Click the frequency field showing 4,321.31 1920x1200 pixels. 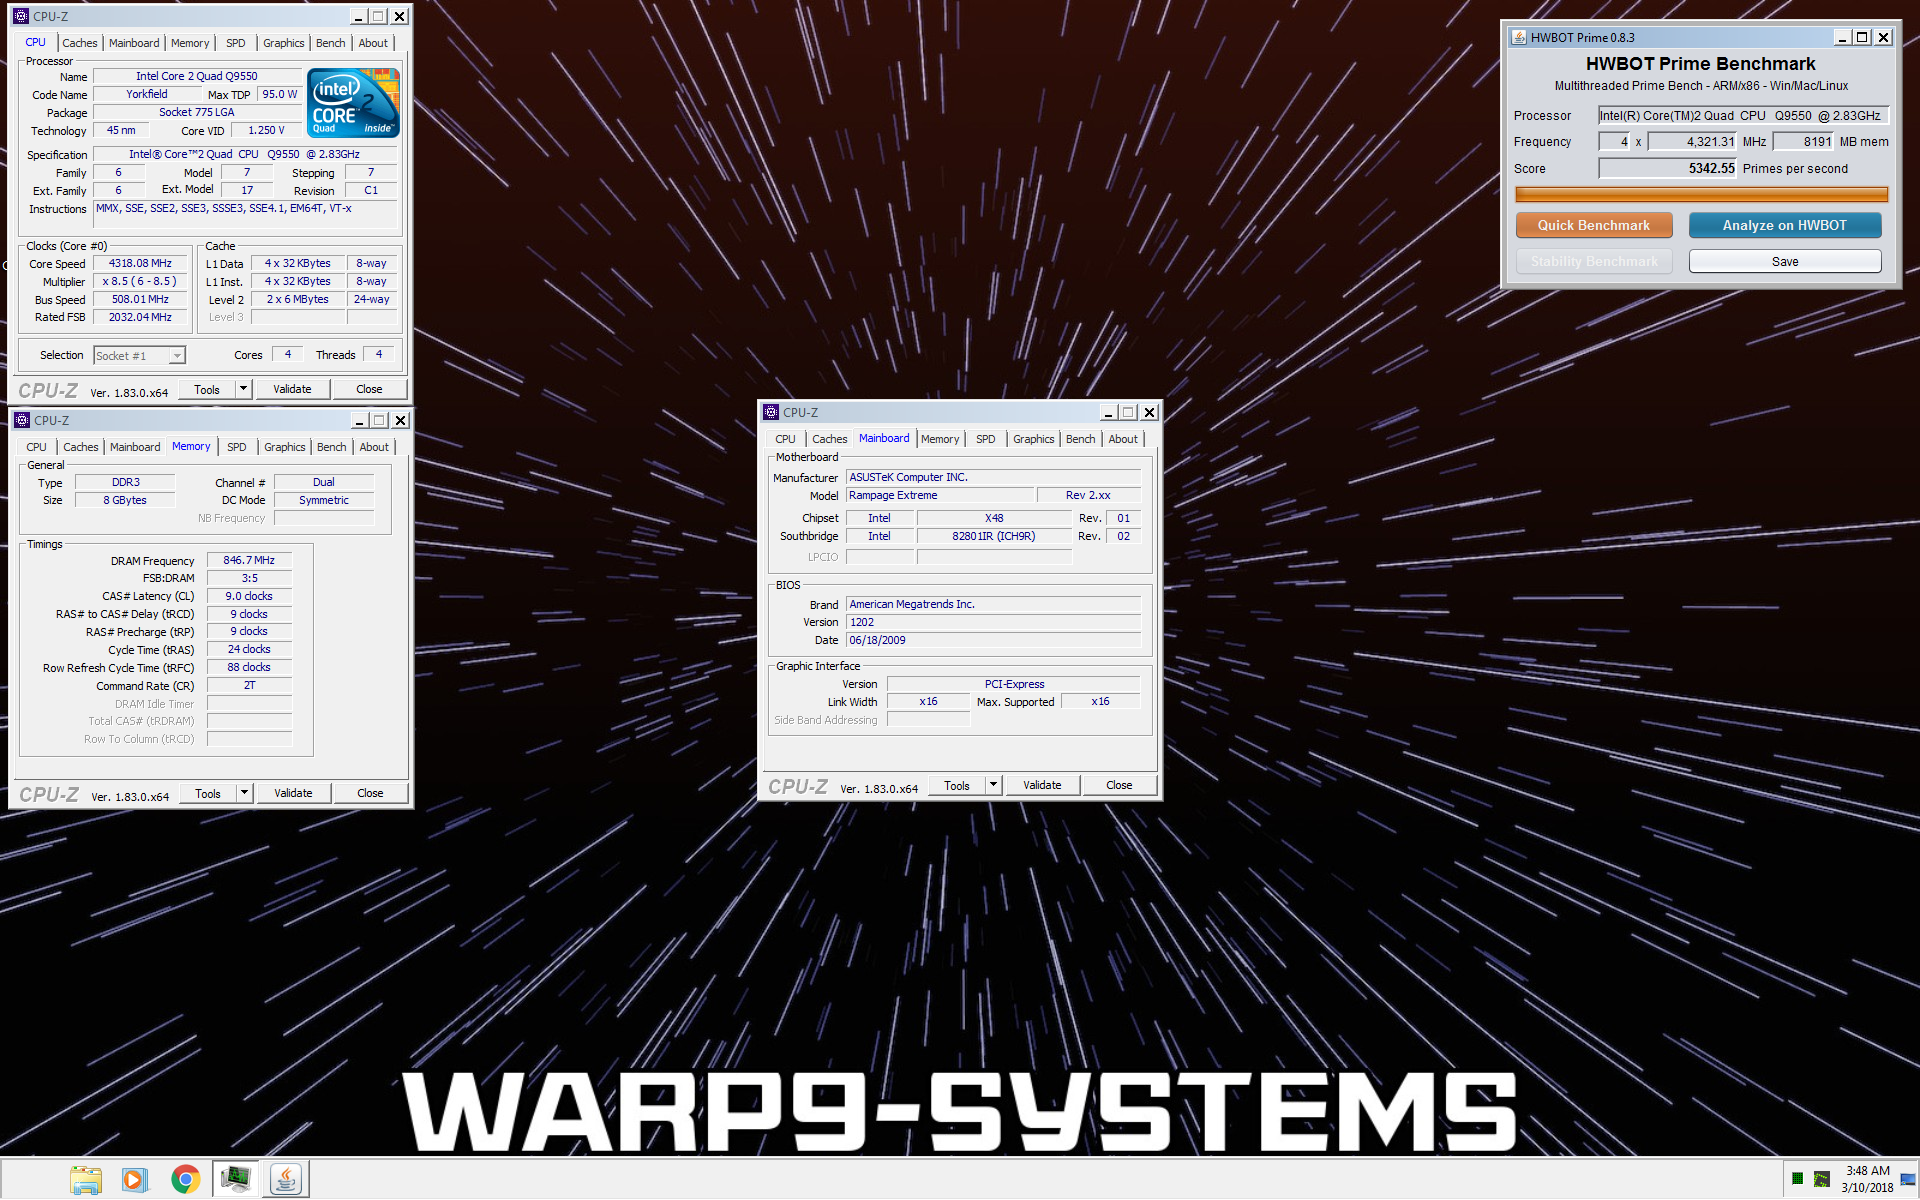click(x=1693, y=141)
